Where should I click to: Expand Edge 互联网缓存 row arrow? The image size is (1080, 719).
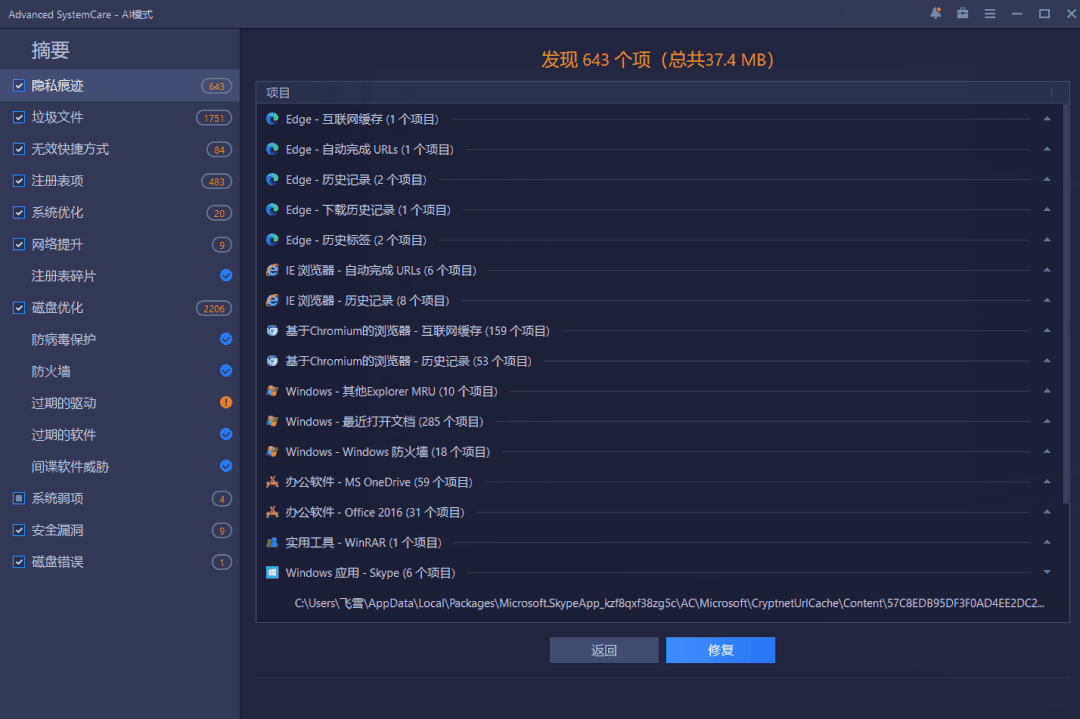pyautogui.click(x=1047, y=119)
